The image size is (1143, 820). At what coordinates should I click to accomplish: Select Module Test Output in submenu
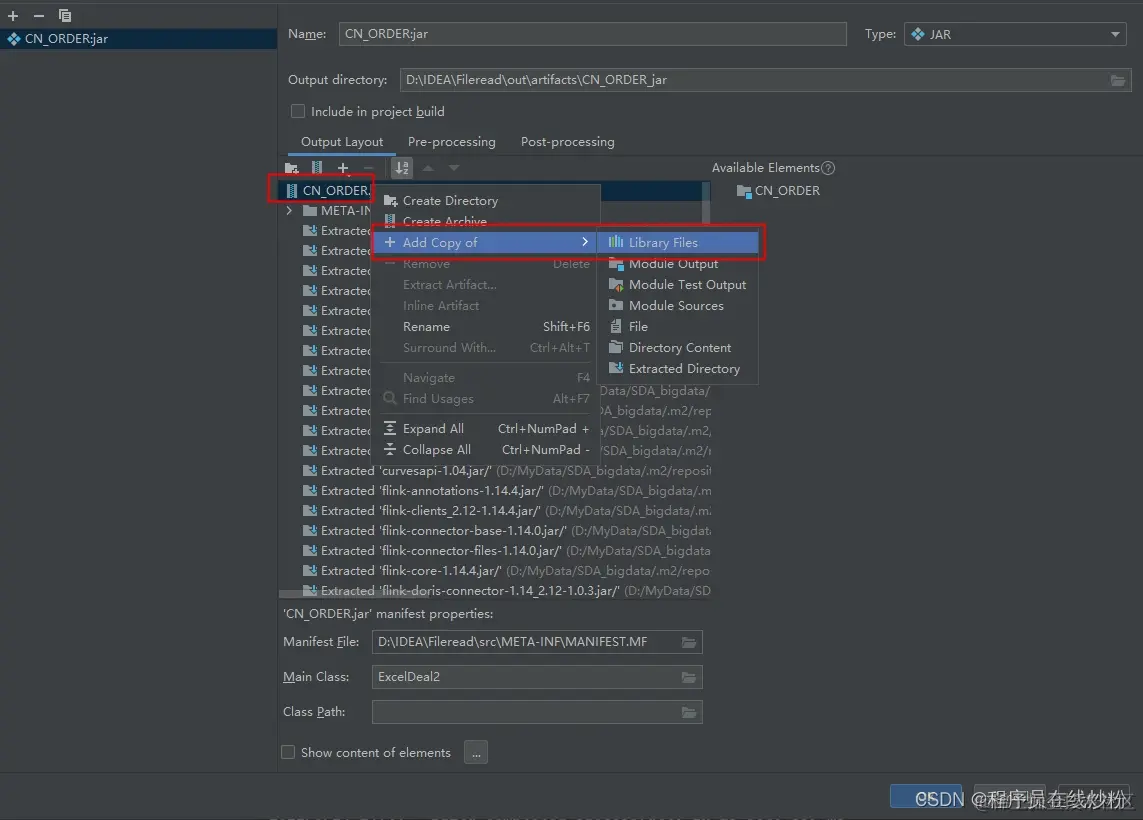(678, 284)
